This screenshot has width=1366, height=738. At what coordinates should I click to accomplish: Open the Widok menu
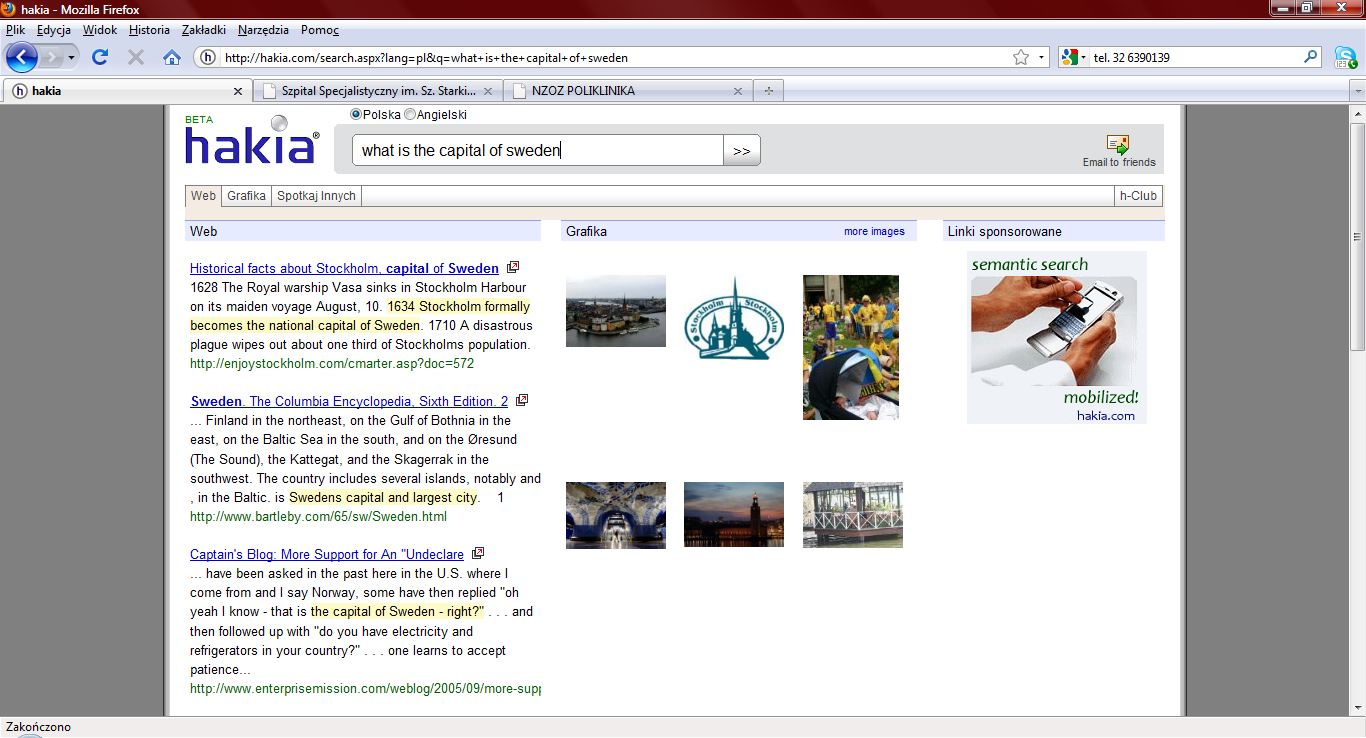click(x=100, y=30)
